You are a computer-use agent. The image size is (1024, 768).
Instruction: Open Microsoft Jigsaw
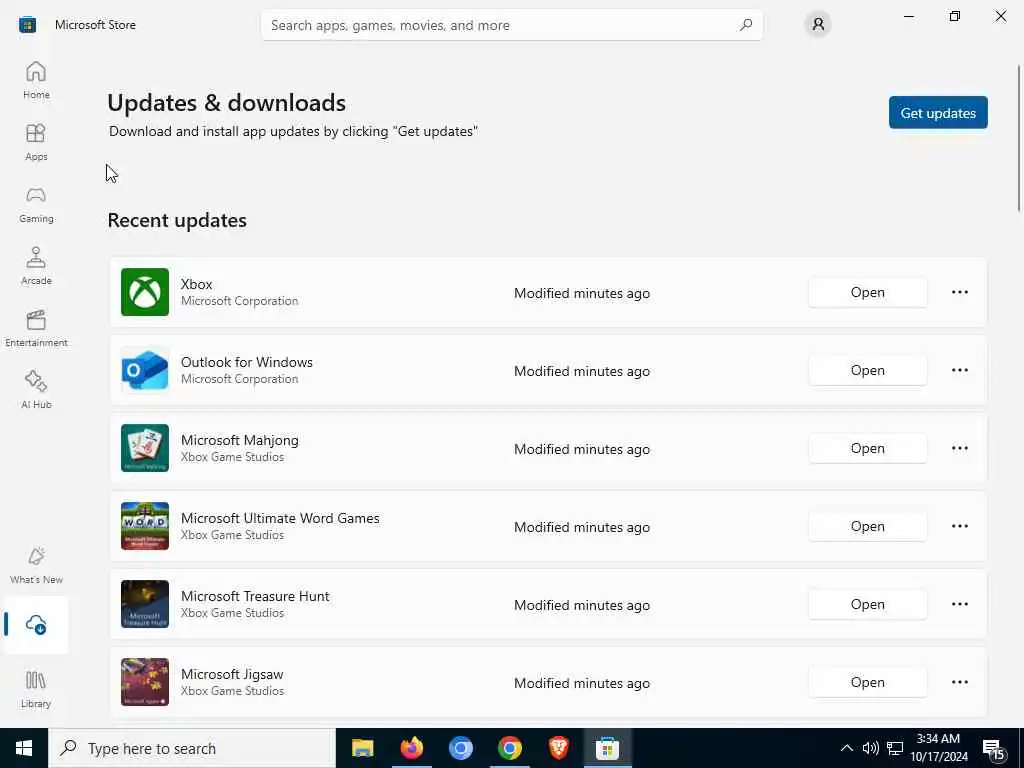[x=867, y=682]
